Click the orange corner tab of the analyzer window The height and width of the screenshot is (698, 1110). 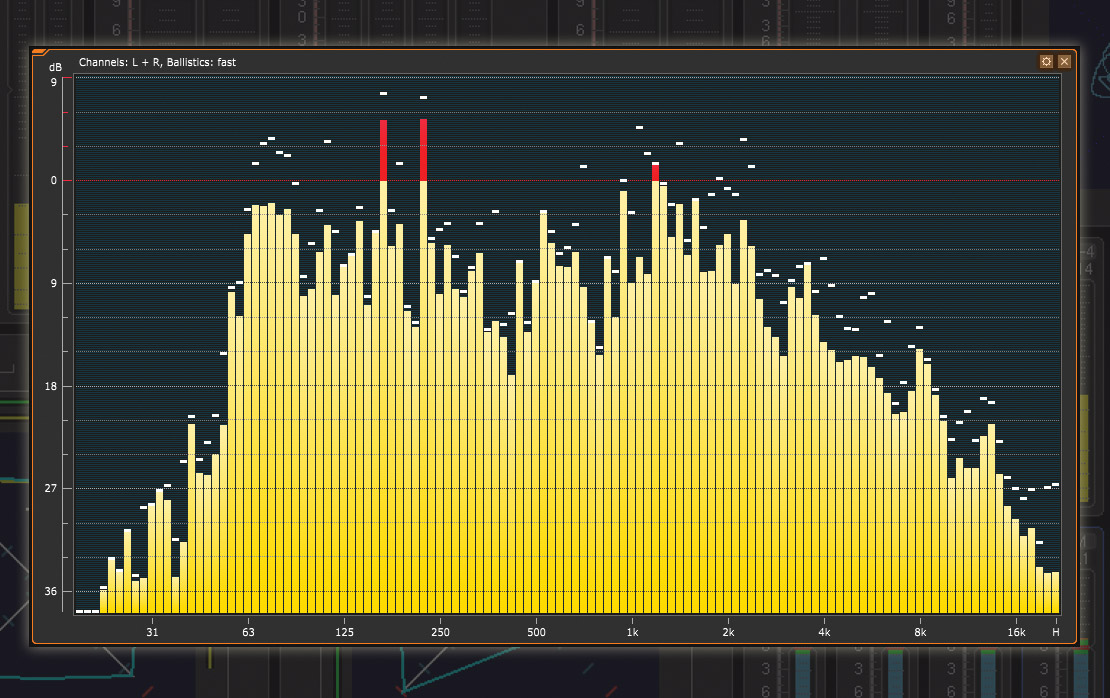pyautogui.click(x=40, y=52)
